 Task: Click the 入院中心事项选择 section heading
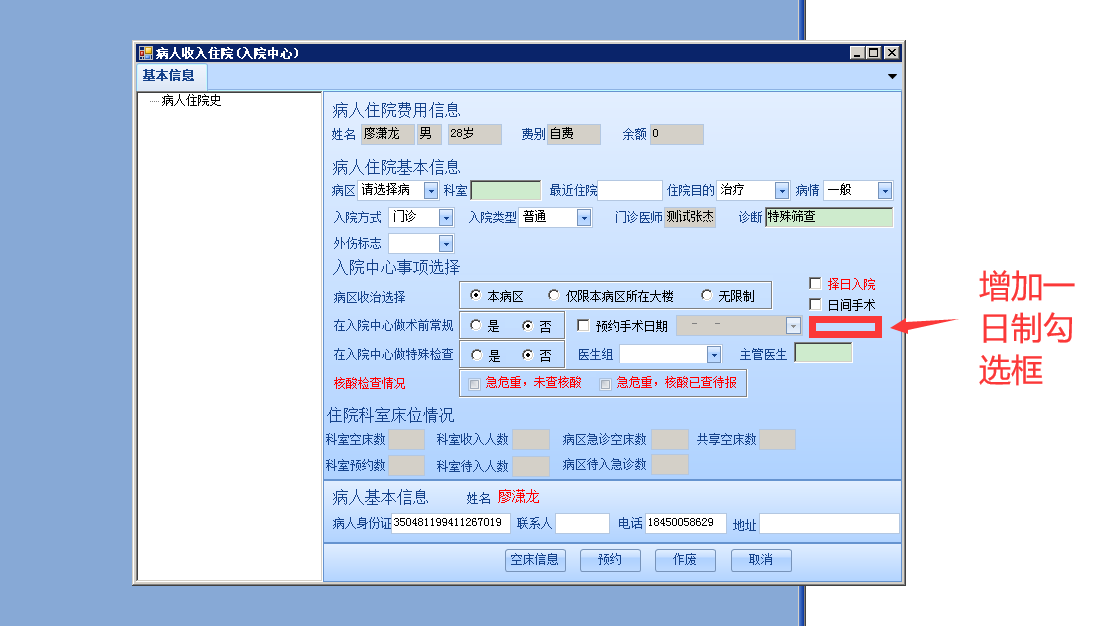coord(396,268)
